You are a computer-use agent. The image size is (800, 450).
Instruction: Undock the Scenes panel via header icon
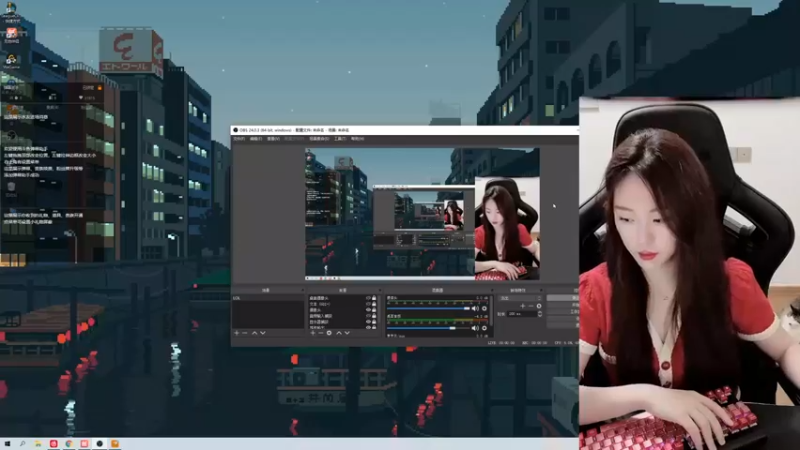point(303,290)
